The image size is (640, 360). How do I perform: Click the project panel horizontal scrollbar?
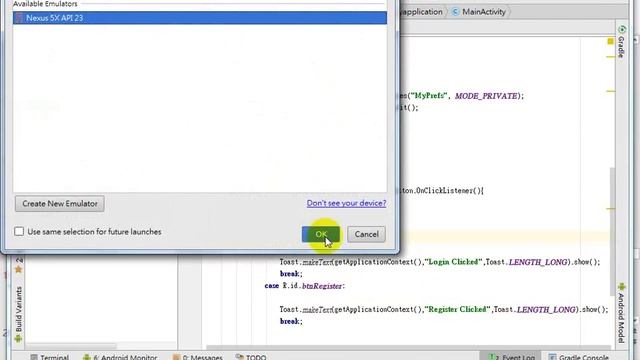click(71, 346)
